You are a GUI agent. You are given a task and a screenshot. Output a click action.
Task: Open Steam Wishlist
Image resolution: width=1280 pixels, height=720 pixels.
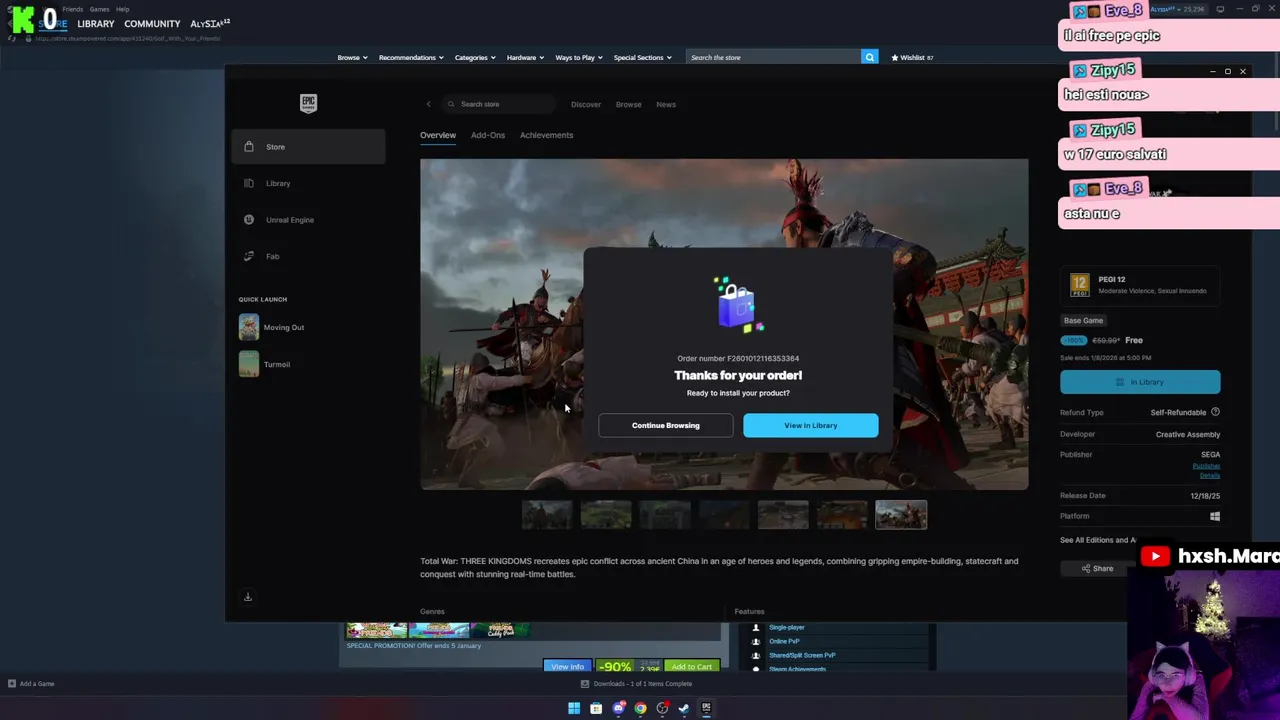(x=912, y=57)
